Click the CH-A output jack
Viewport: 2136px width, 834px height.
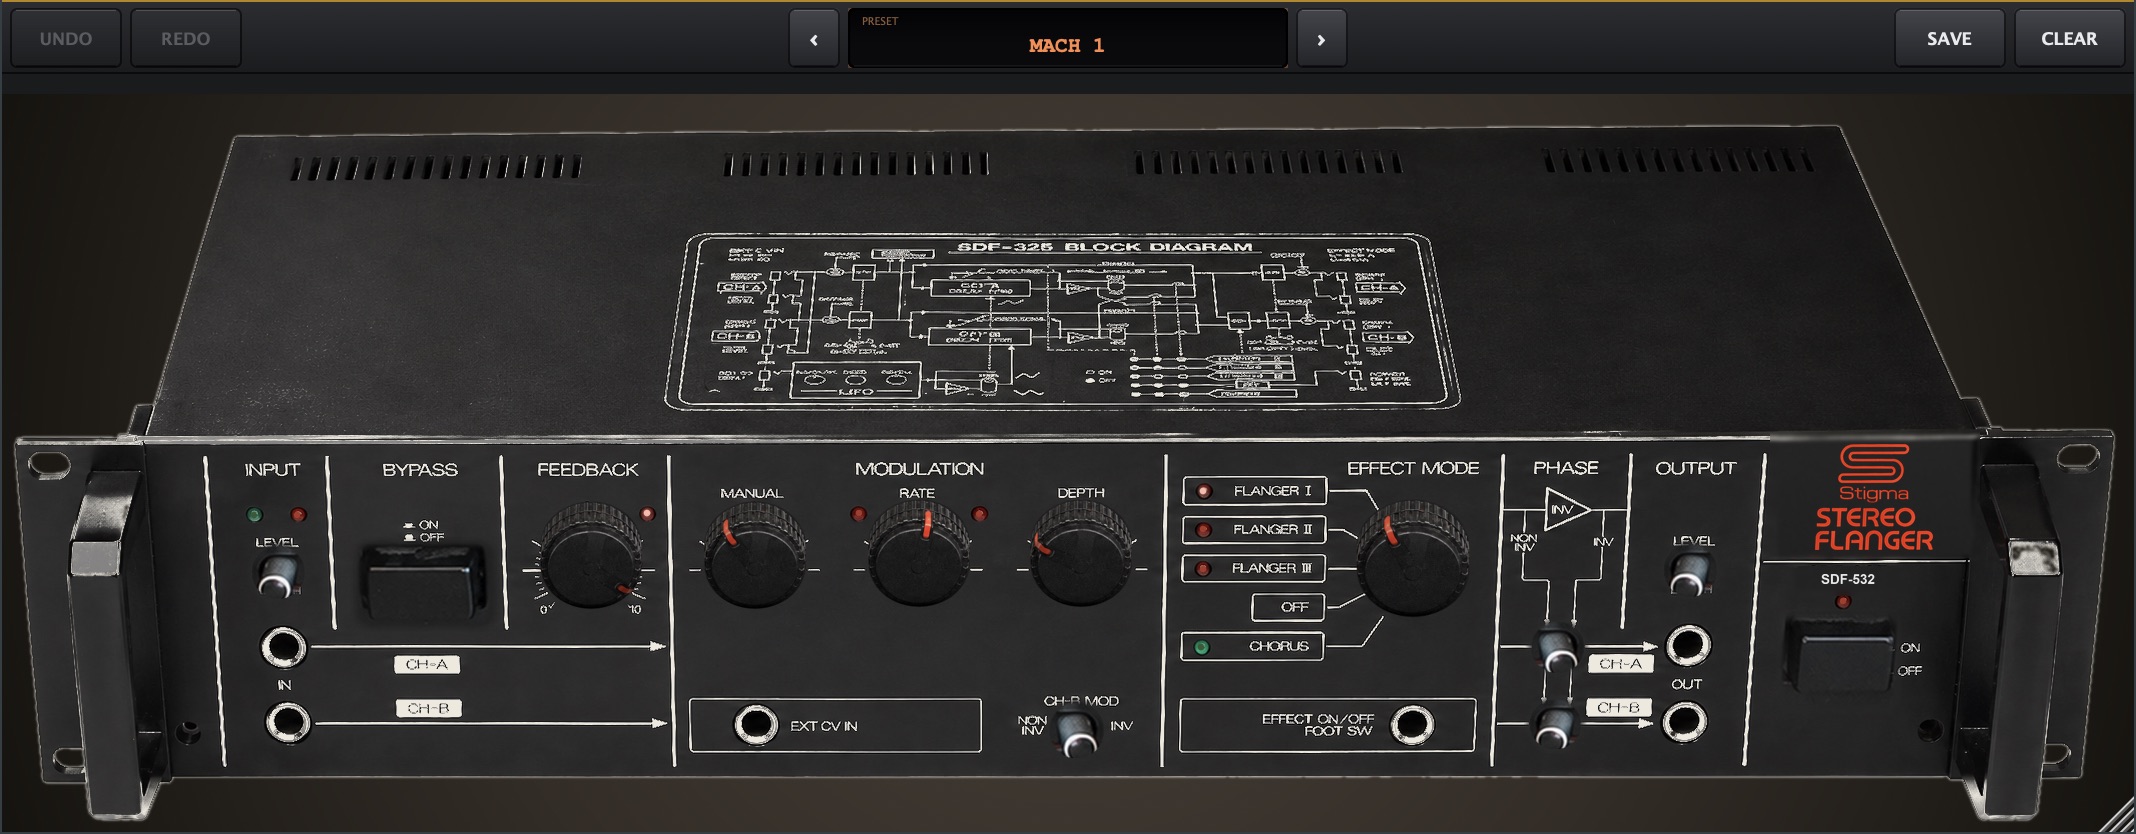coord(1688,646)
